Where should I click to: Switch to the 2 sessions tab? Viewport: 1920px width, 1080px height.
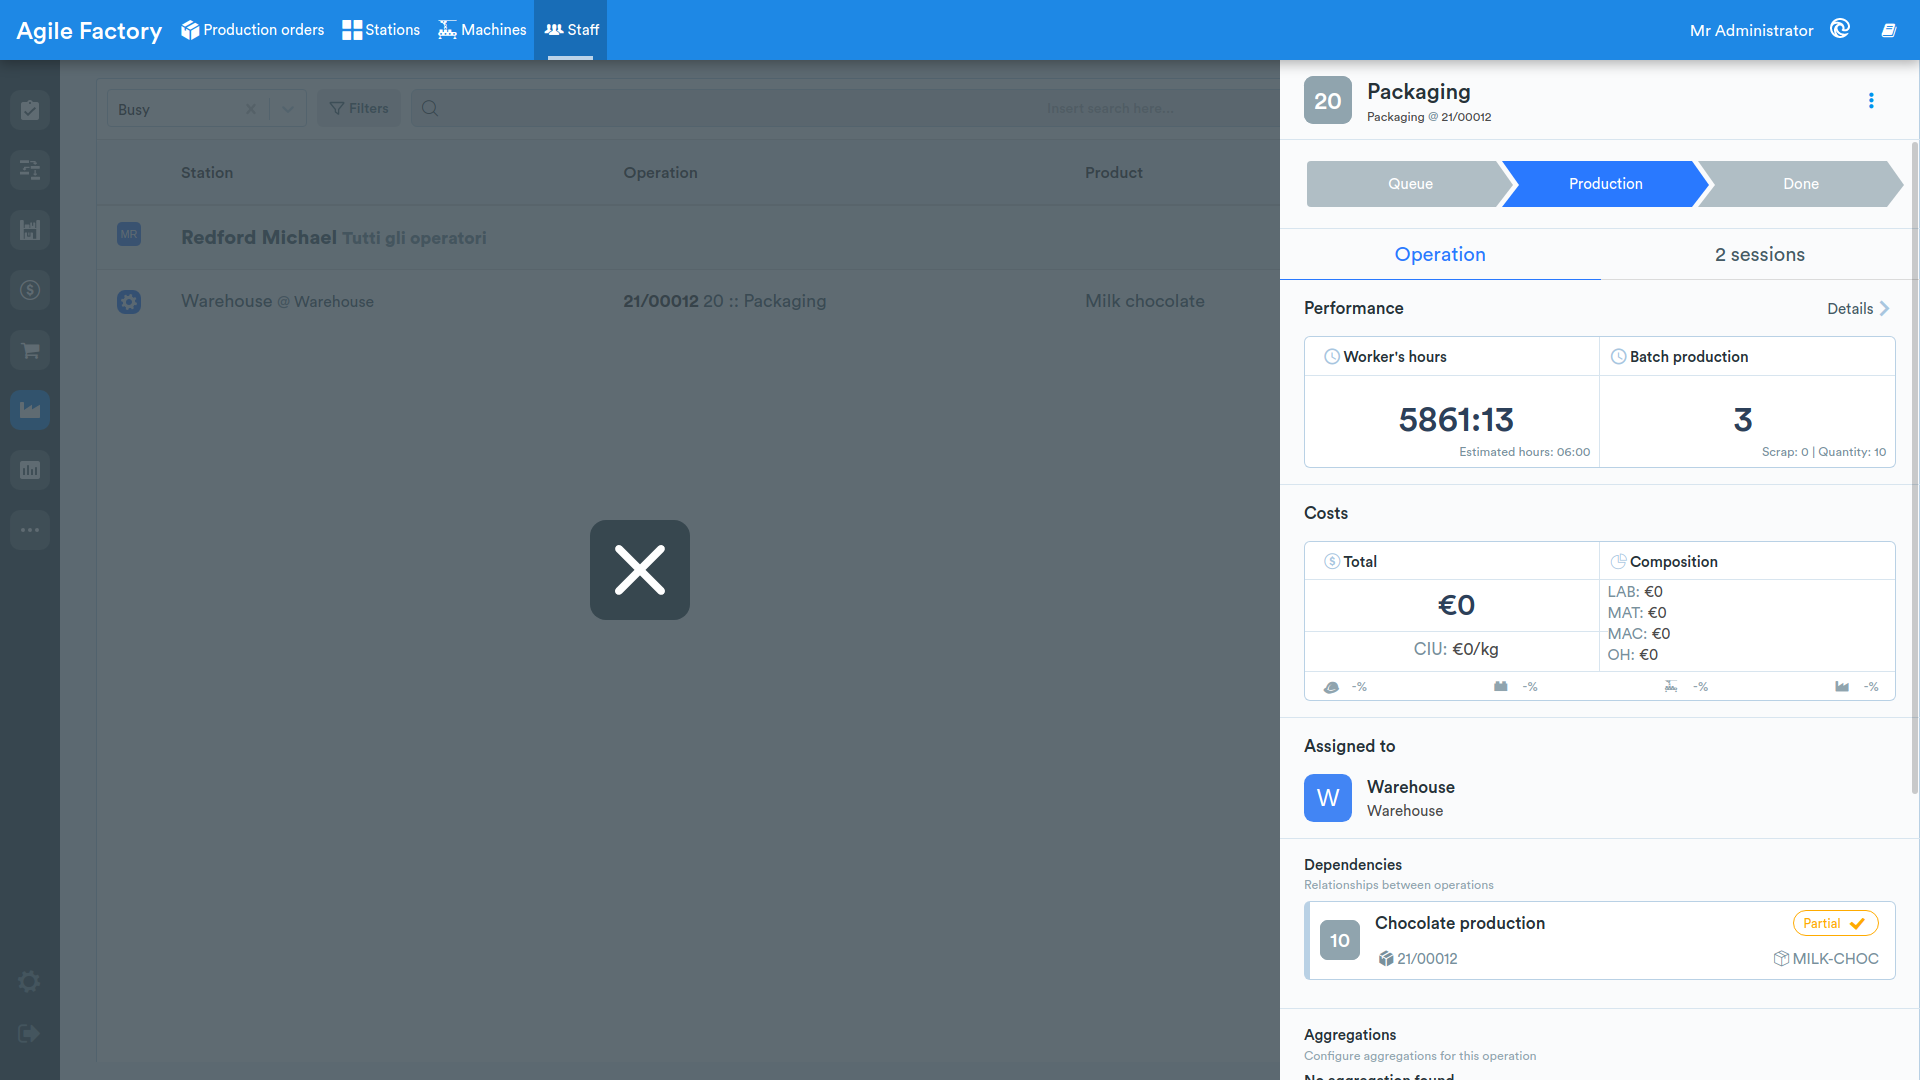click(x=1760, y=254)
